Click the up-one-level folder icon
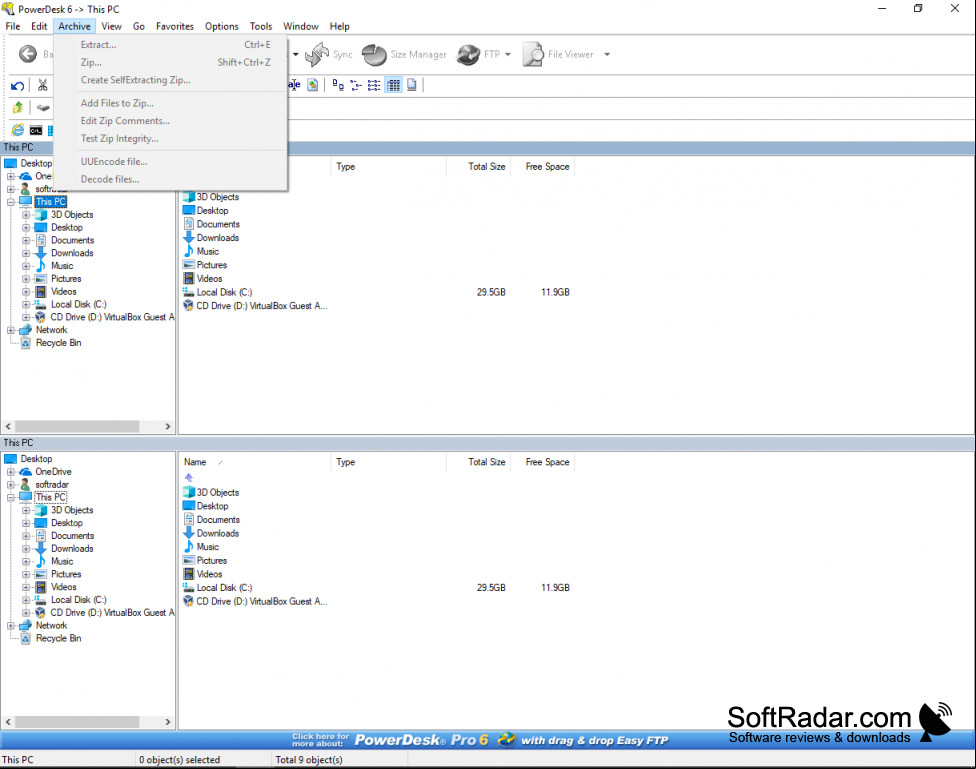The height and width of the screenshot is (769, 976). coord(17,107)
